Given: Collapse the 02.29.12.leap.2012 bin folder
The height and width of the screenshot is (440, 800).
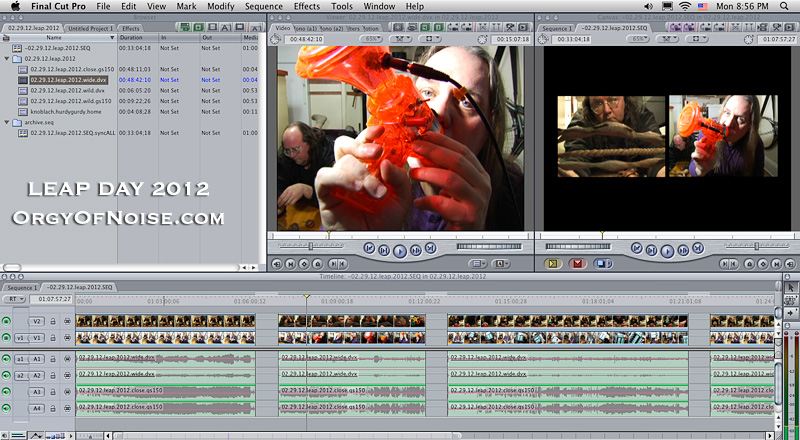Looking at the screenshot, I should 6,59.
